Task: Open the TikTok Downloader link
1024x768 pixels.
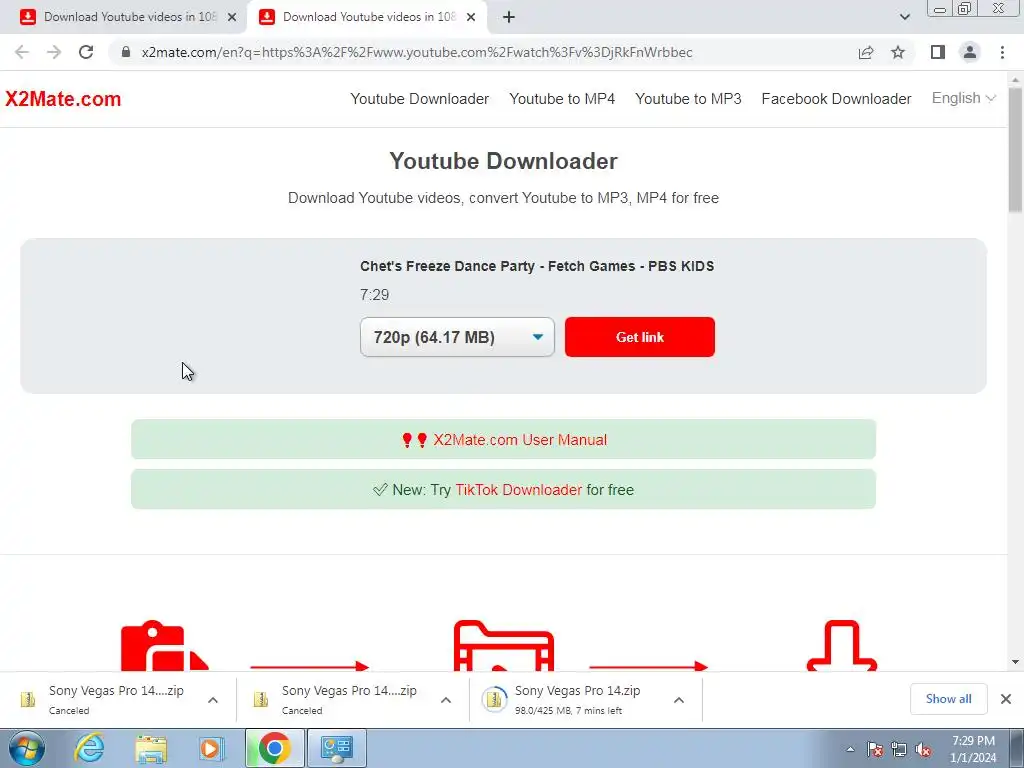Action: [x=519, y=490]
